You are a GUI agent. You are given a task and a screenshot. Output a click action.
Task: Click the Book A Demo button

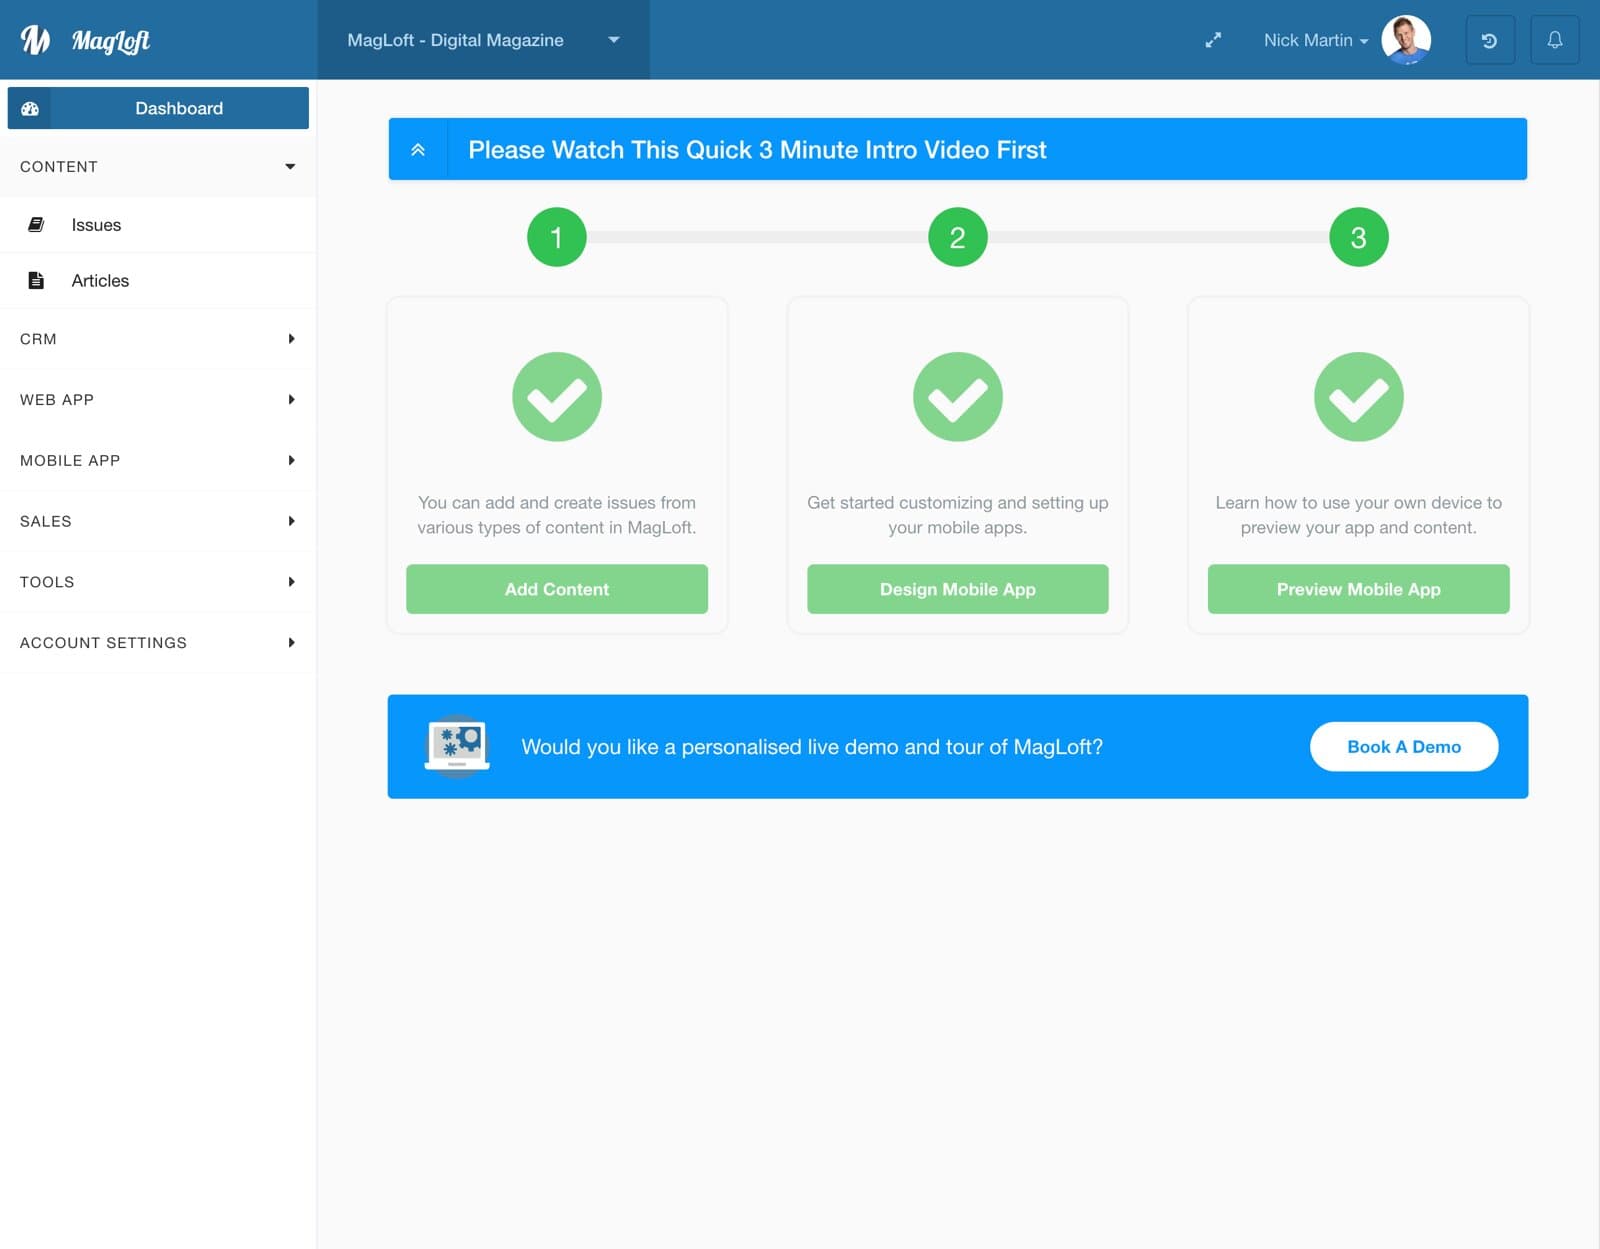click(x=1404, y=747)
